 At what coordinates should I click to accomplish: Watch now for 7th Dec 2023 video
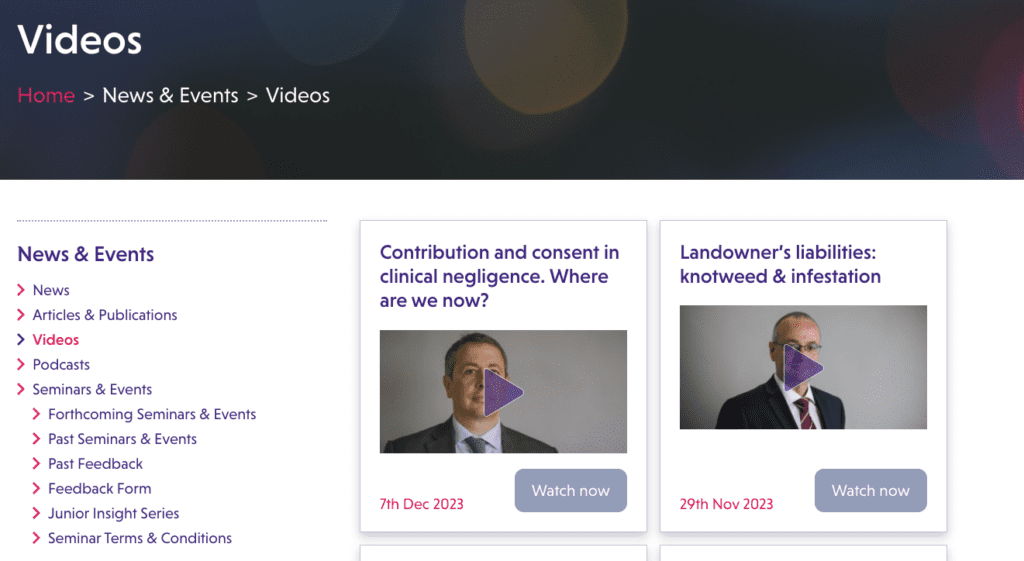tap(570, 490)
